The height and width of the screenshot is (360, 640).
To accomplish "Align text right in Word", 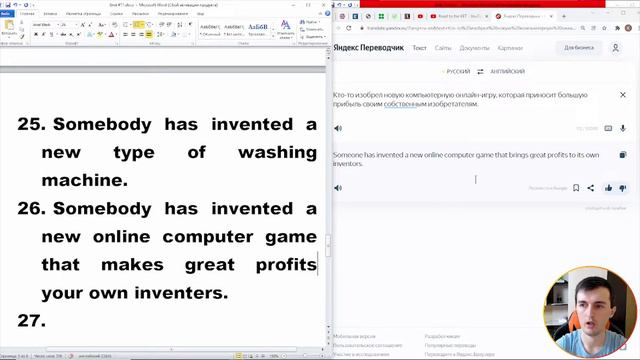I will pyautogui.click(x=141, y=35).
